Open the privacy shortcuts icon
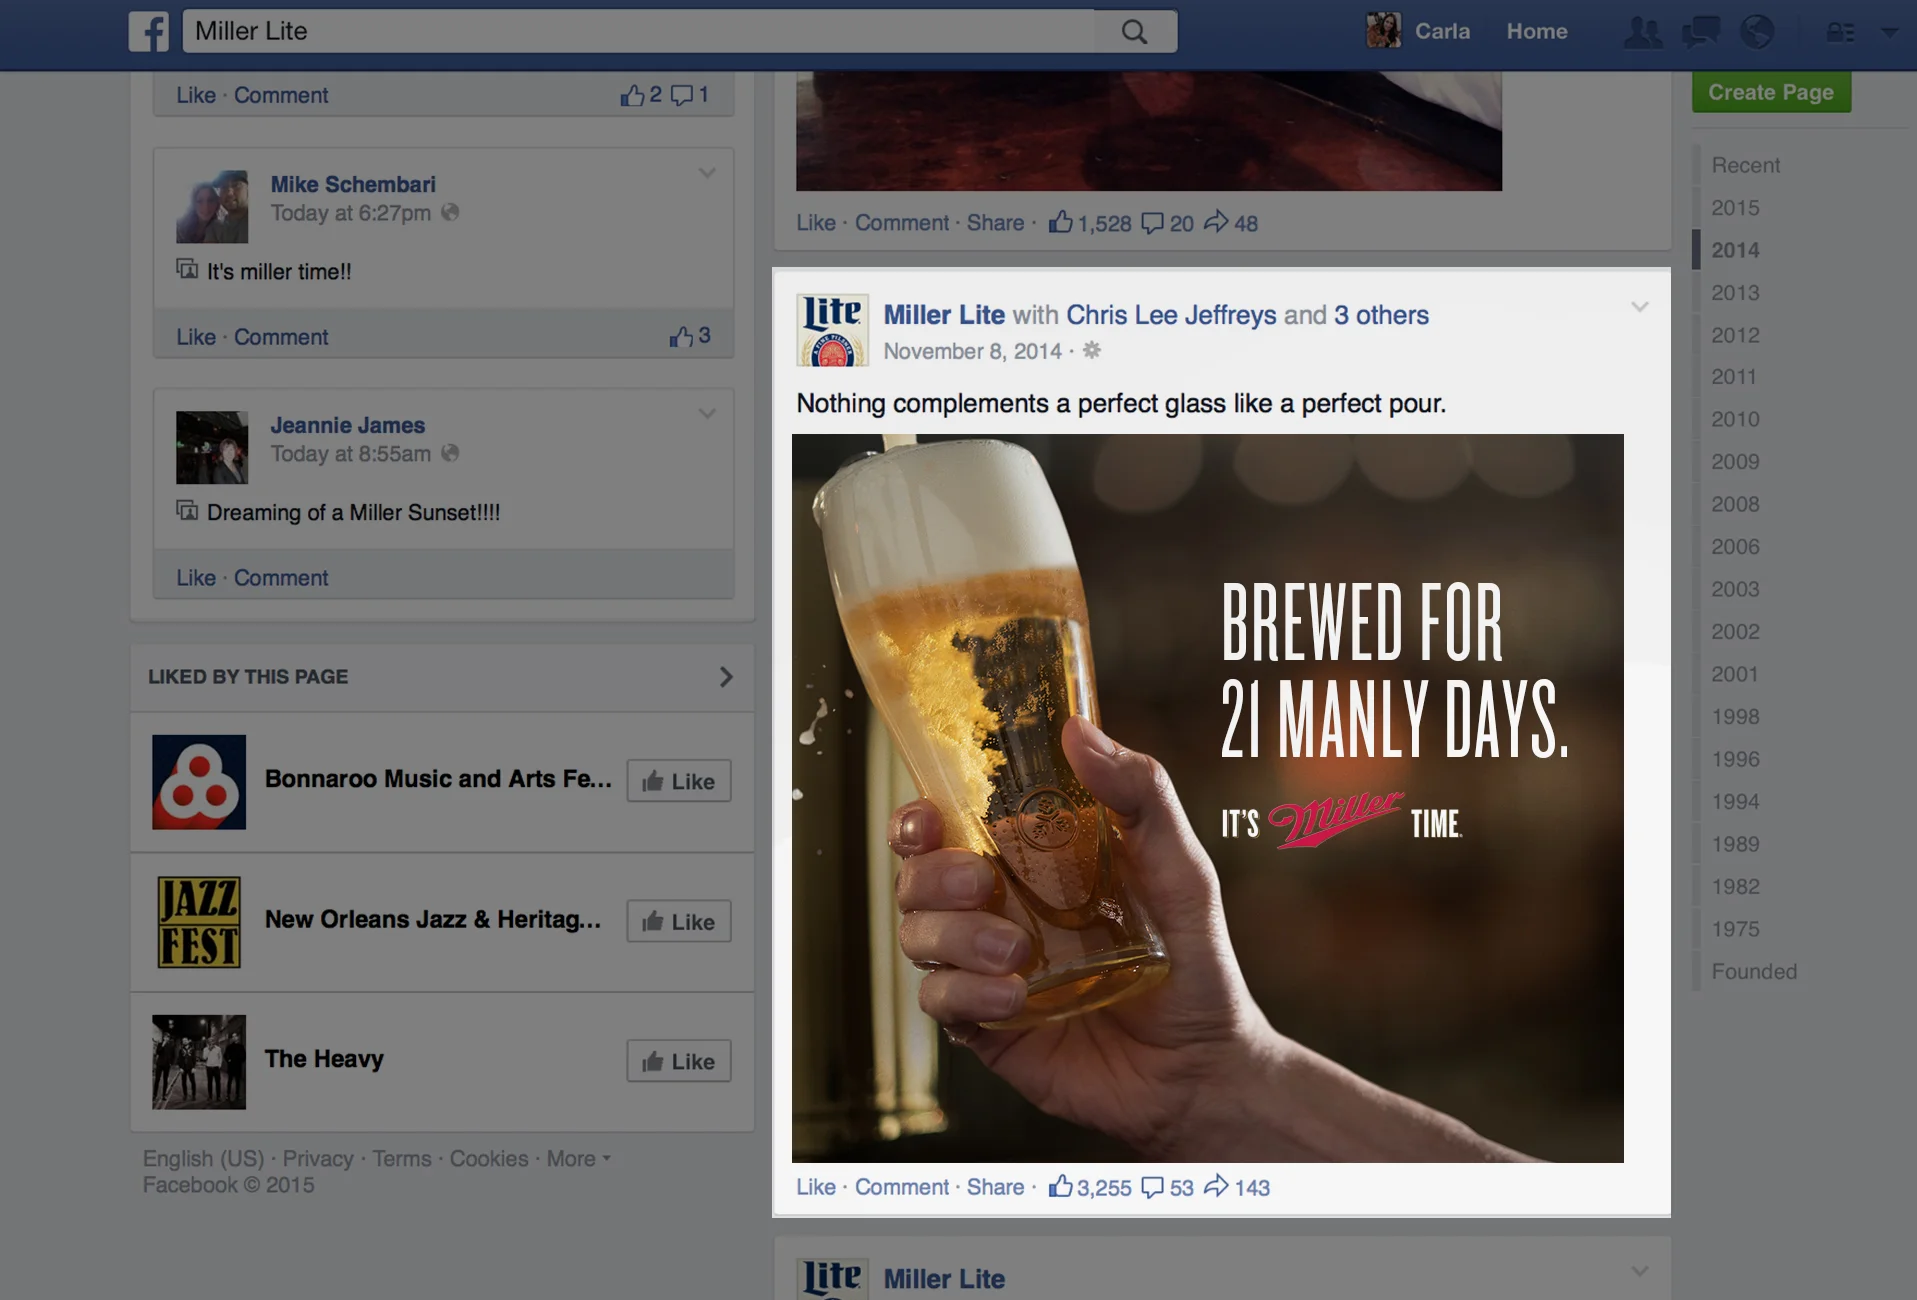The image size is (1917, 1300). 1841,32
